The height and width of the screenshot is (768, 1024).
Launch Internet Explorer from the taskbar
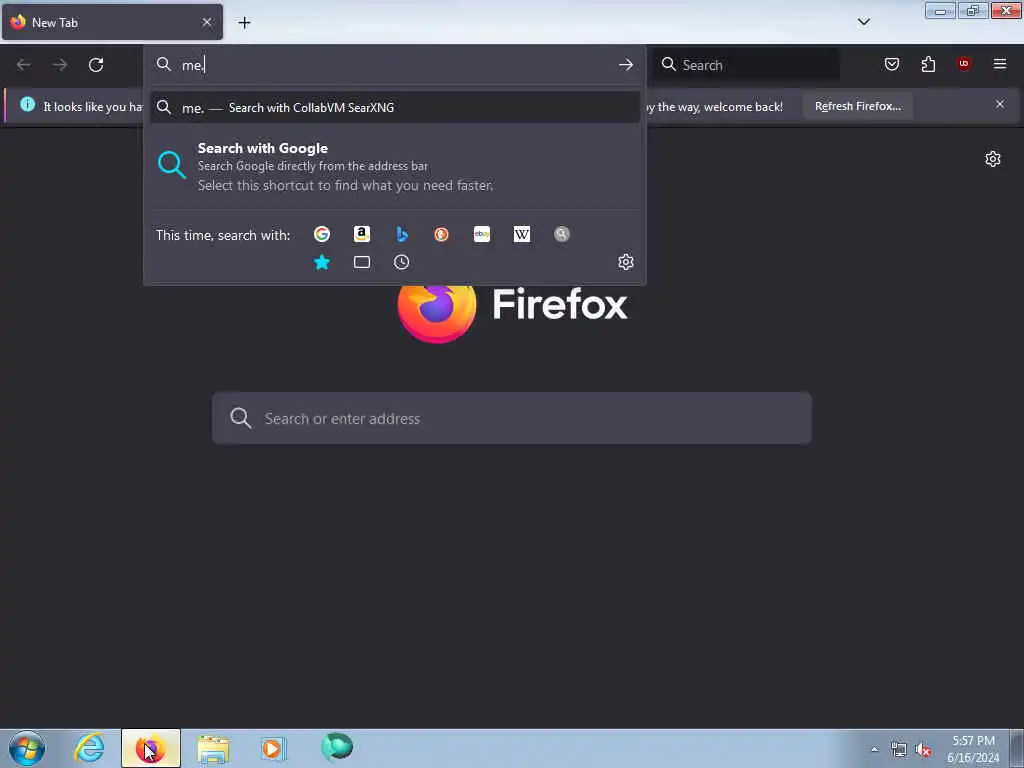(x=89, y=748)
